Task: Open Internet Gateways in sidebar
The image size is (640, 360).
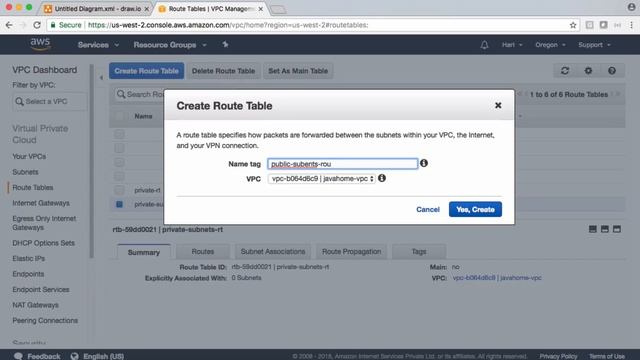Action: coord(41,203)
